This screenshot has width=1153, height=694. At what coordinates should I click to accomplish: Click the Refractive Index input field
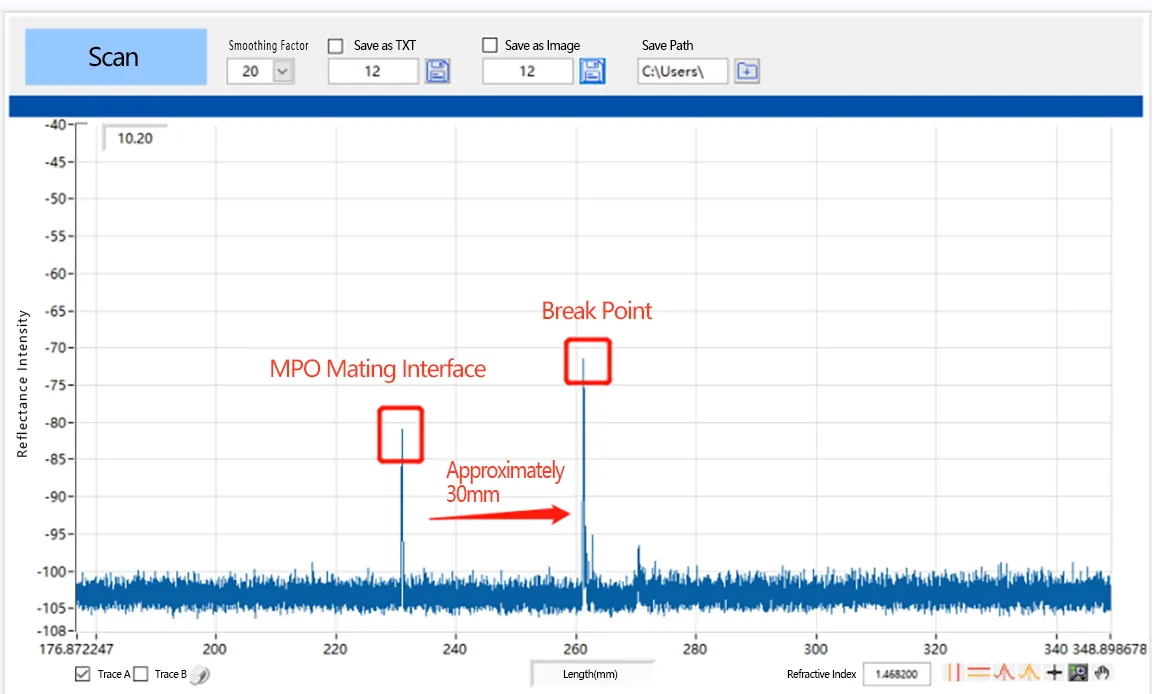tap(896, 674)
